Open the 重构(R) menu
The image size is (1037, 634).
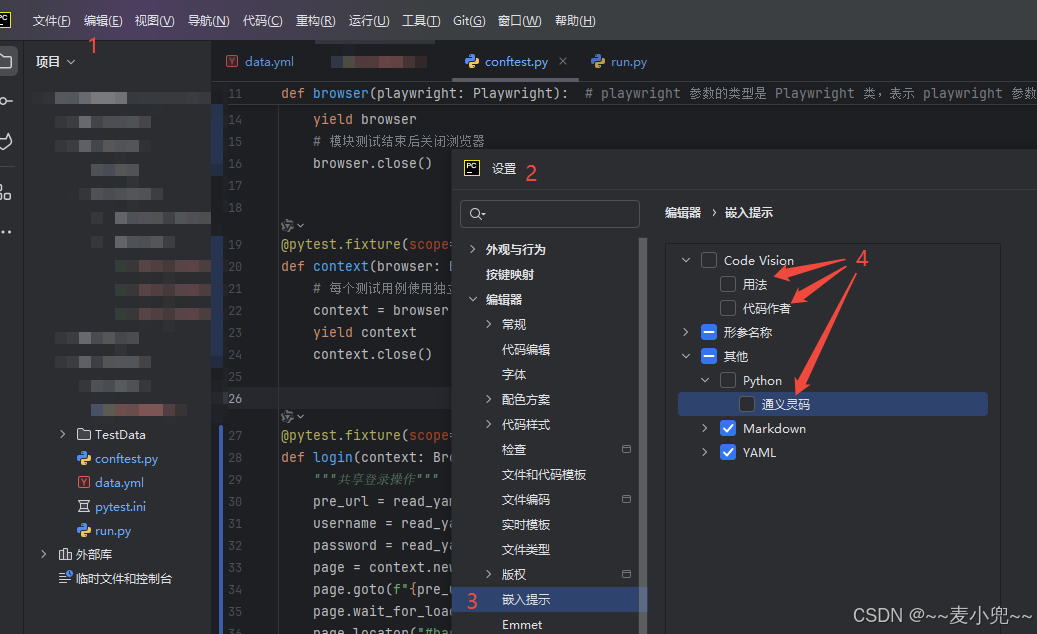315,20
